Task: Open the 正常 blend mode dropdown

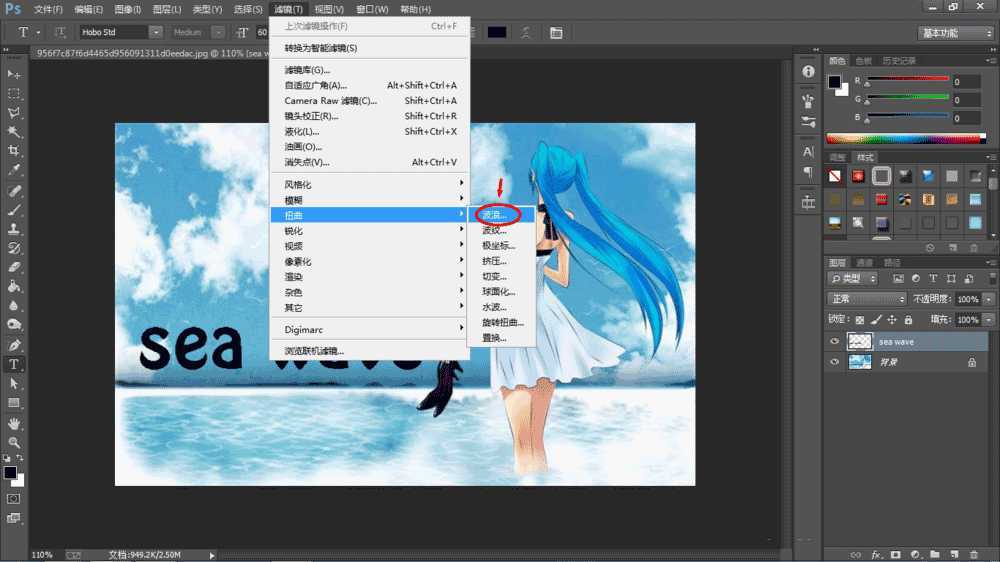Action: [x=866, y=299]
